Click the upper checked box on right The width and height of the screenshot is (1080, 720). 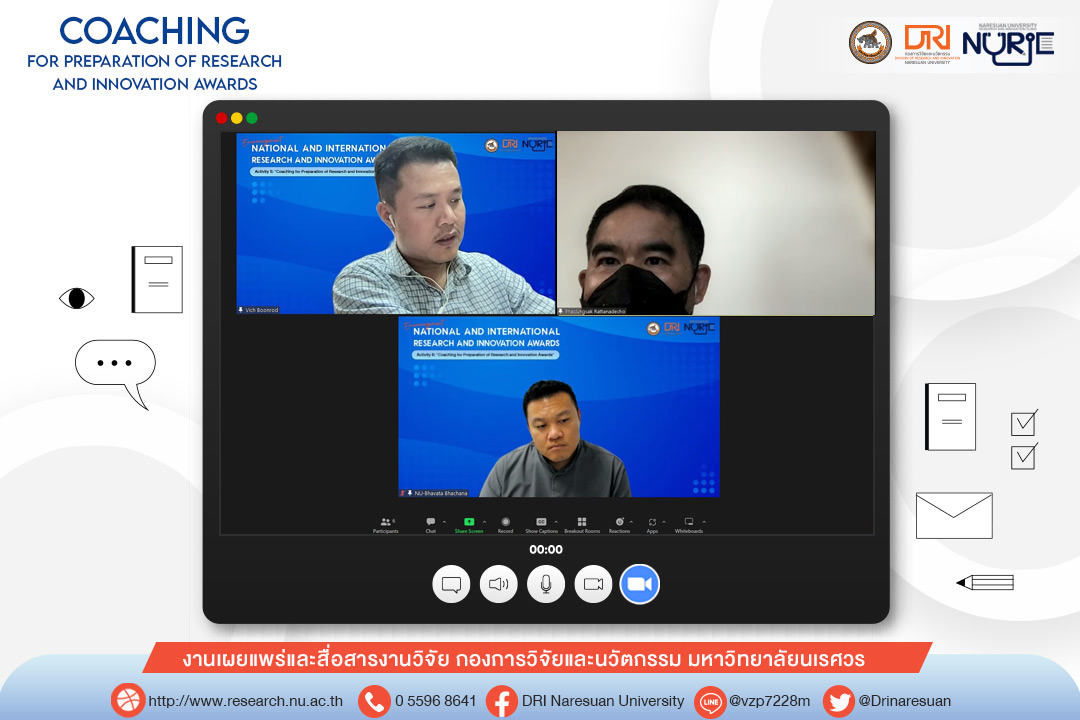point(1024,422)
